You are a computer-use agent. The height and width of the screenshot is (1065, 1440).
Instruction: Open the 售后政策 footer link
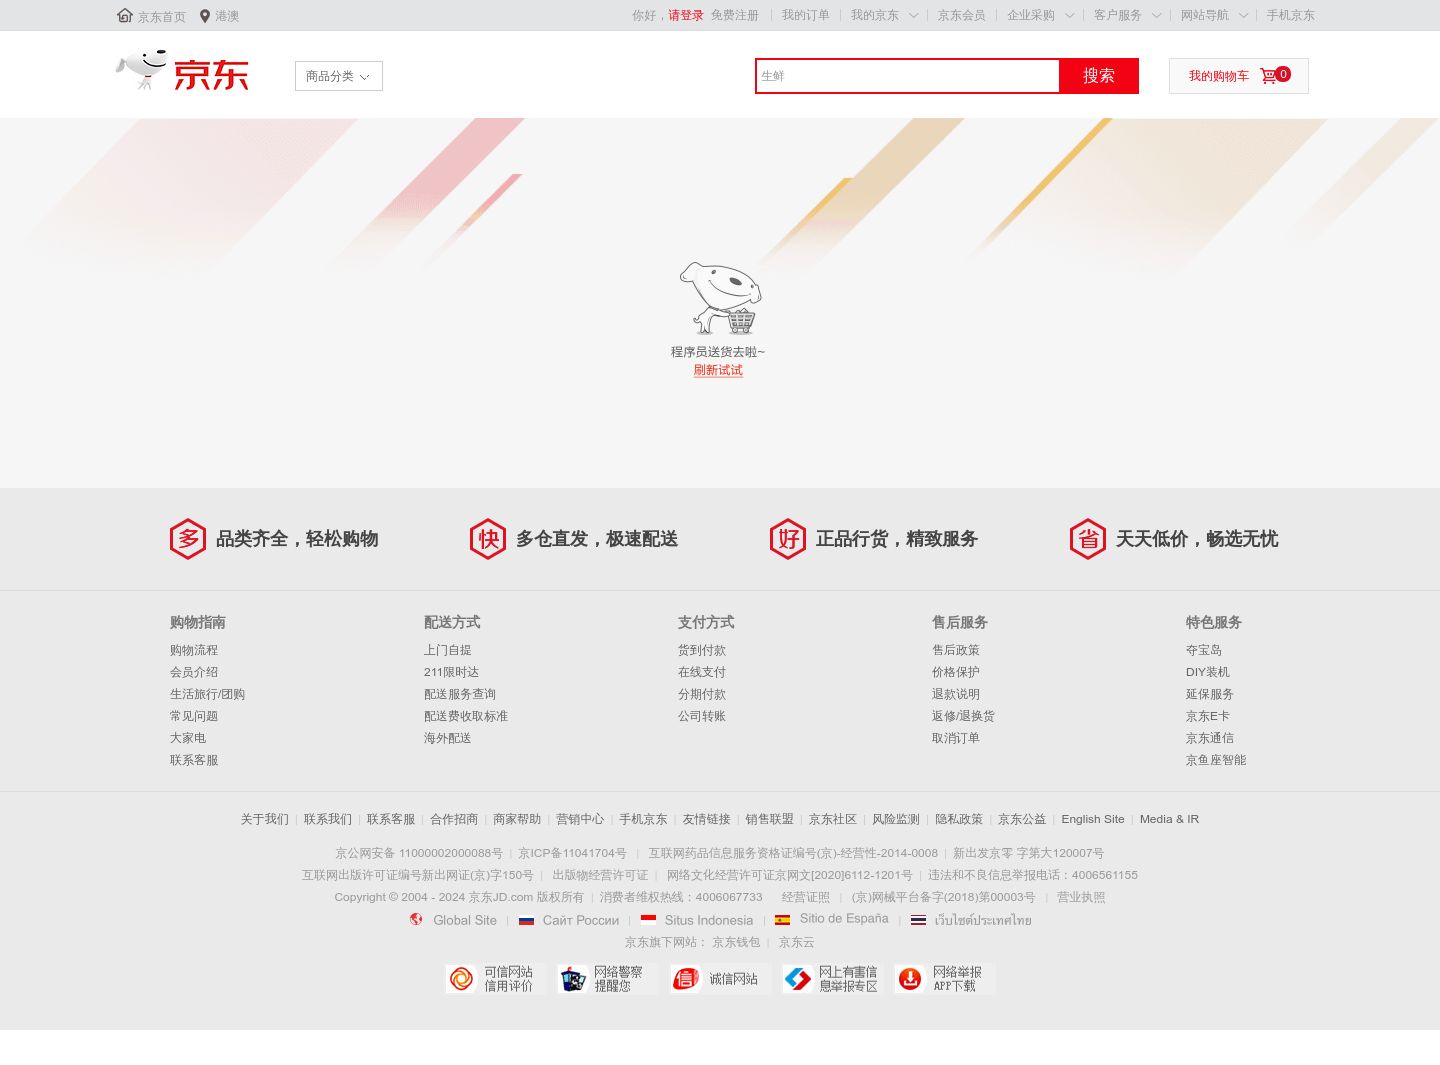[956, 650]
